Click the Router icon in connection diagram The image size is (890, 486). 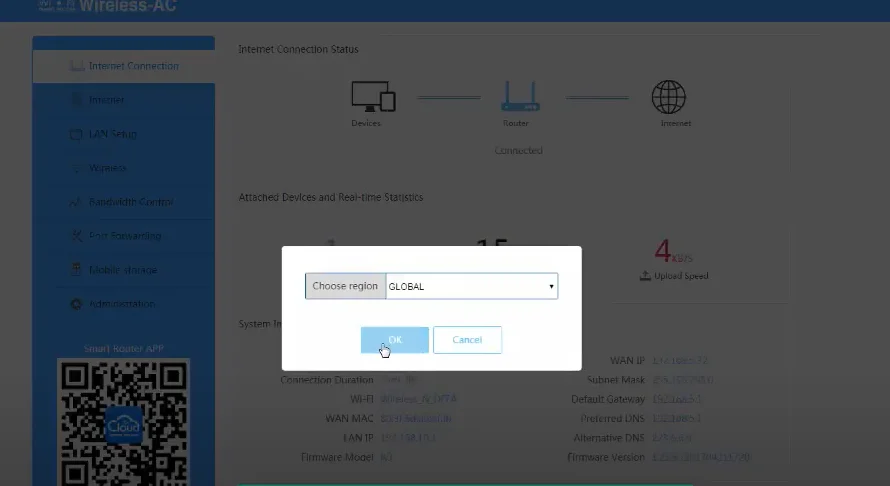pos(520,97)
